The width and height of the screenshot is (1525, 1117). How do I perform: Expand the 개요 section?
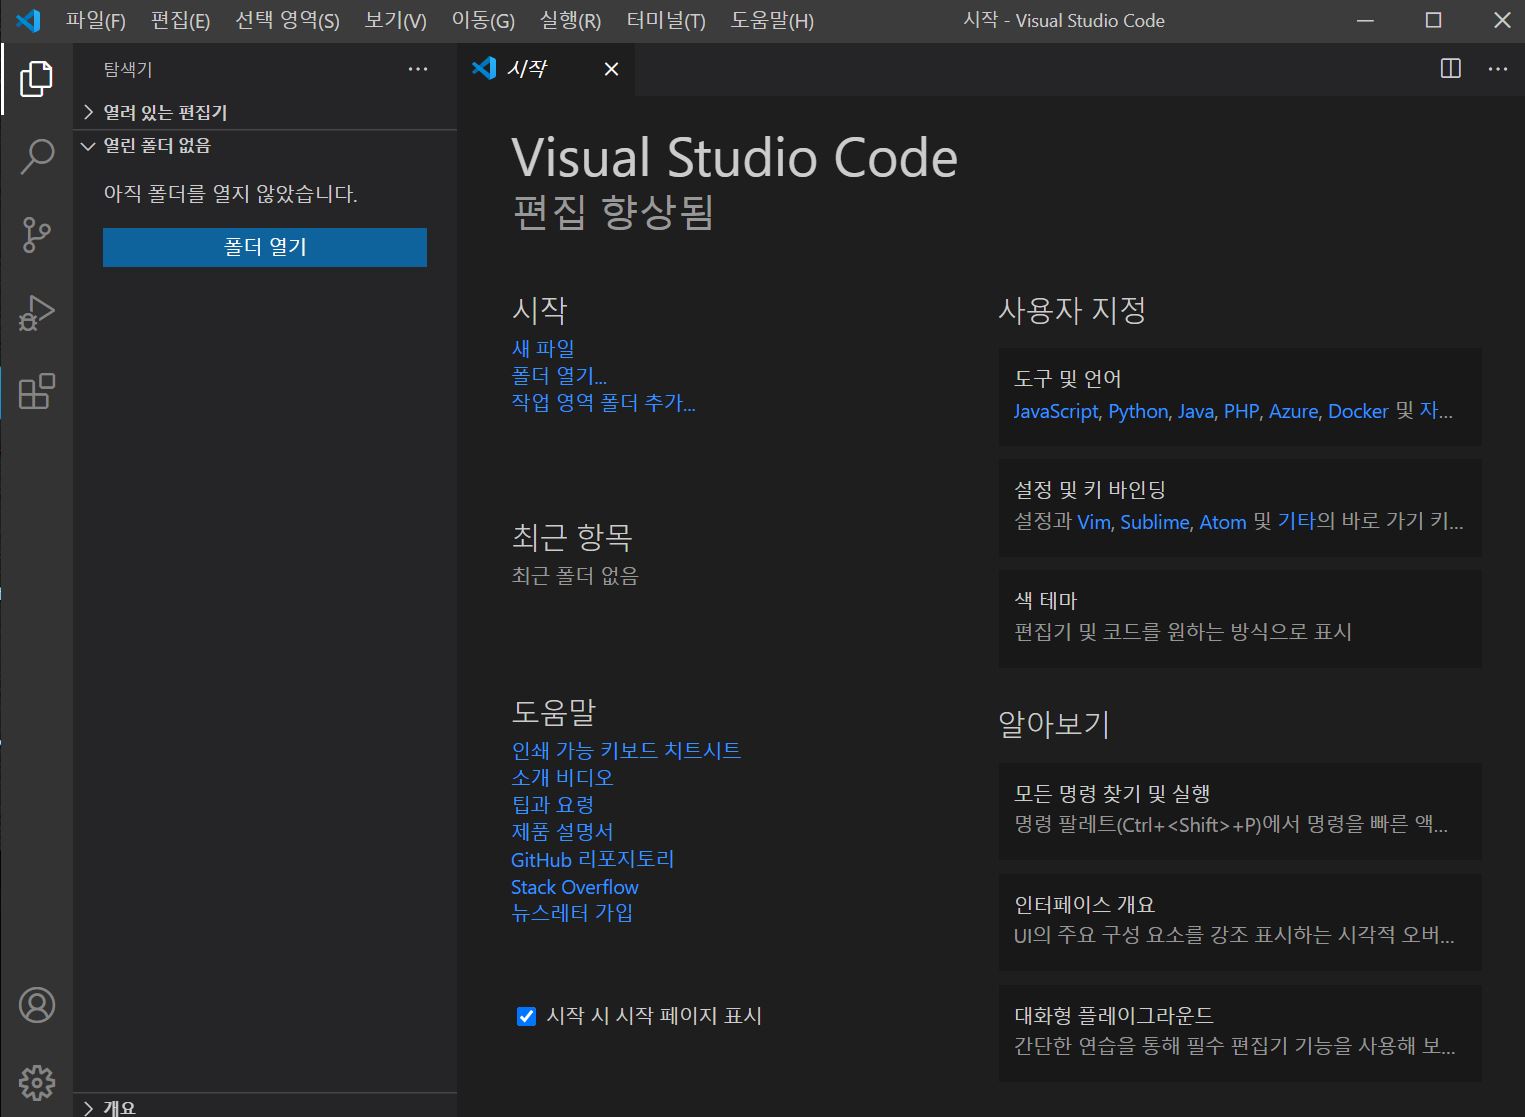tap(266, 1106)
